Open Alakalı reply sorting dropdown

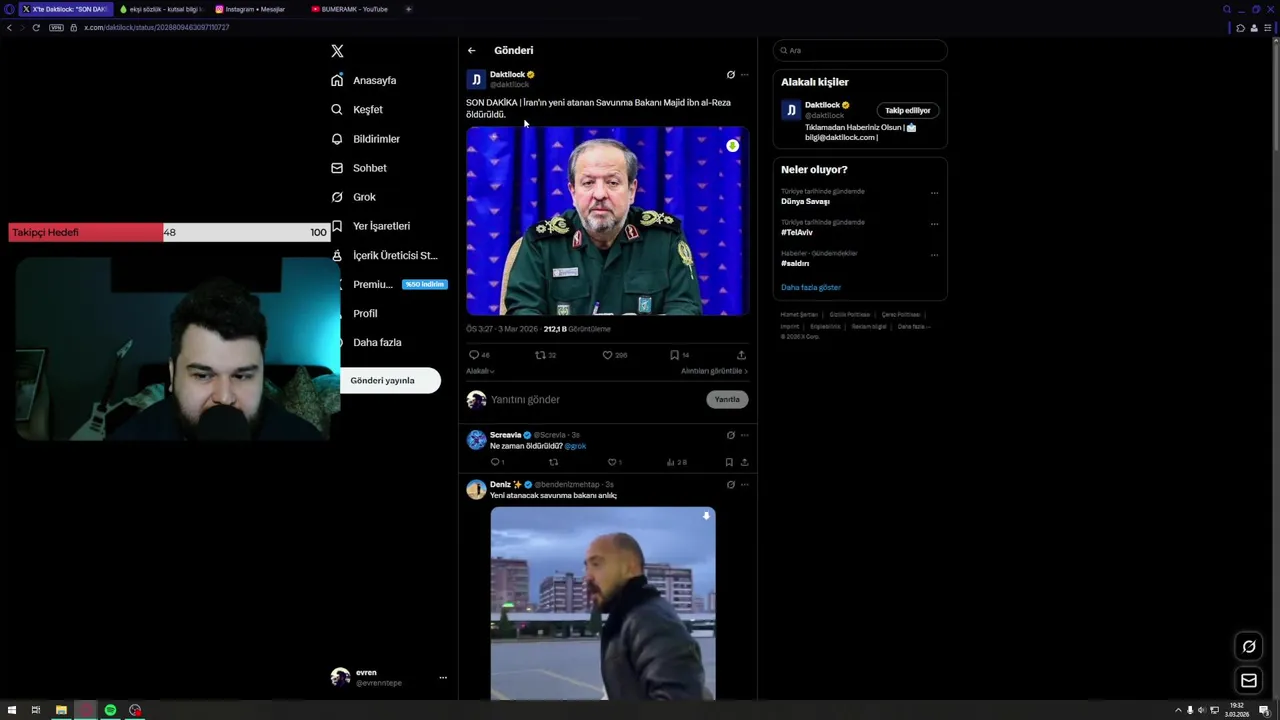pyautogui.click(x=480, y=371)
